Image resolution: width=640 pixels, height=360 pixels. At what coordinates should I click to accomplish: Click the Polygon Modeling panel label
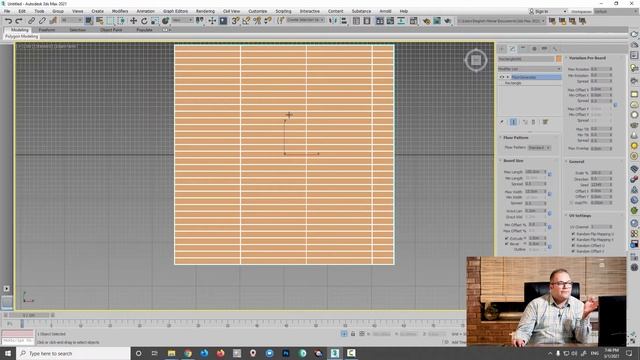22,36
